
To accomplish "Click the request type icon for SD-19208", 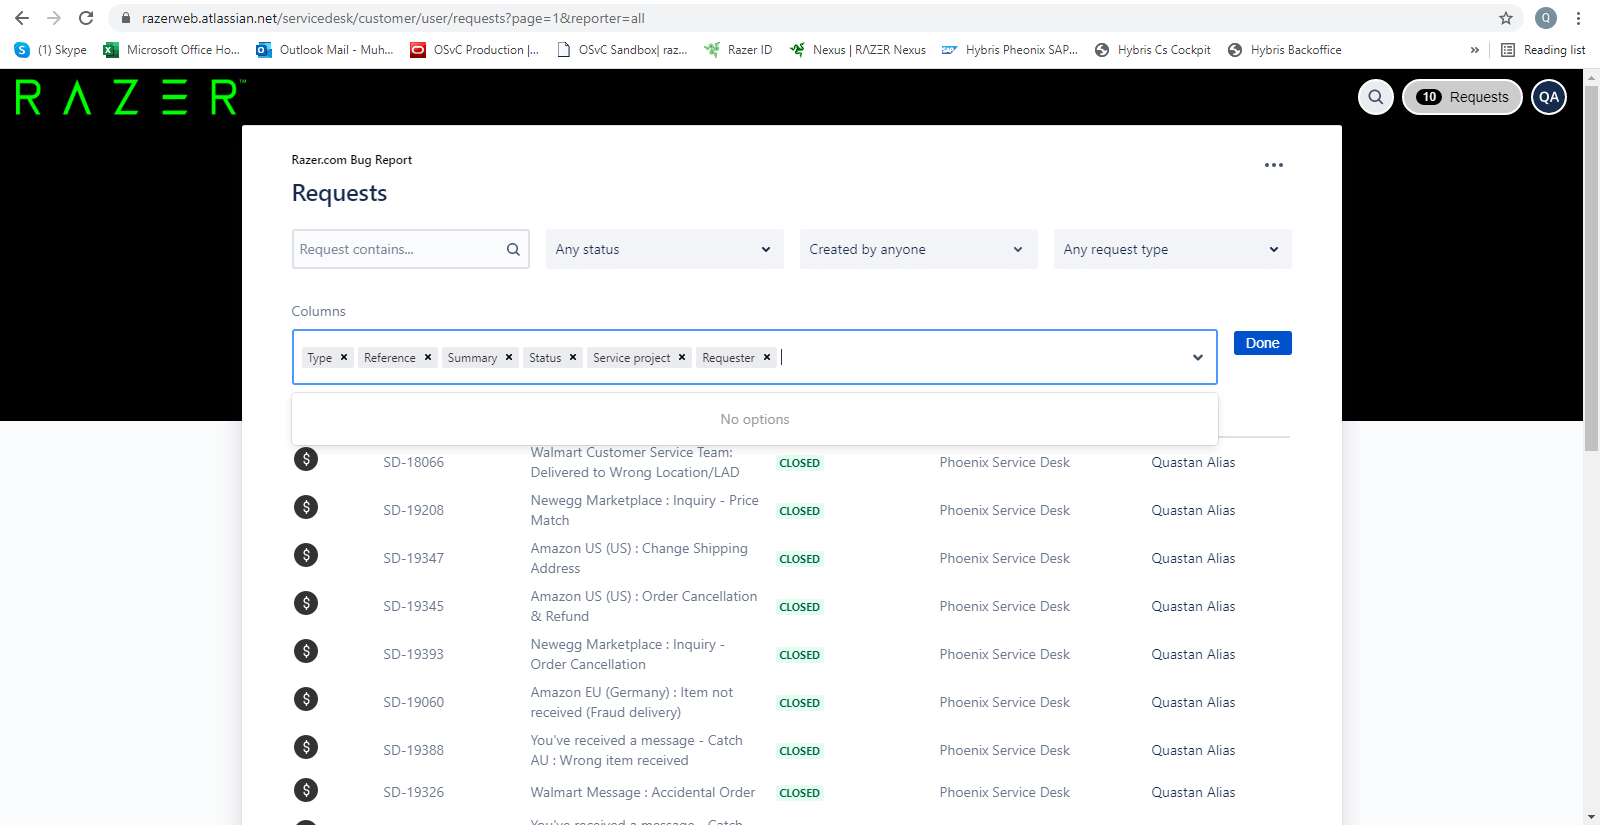I will pyautogui.click(x=306, y=507).
